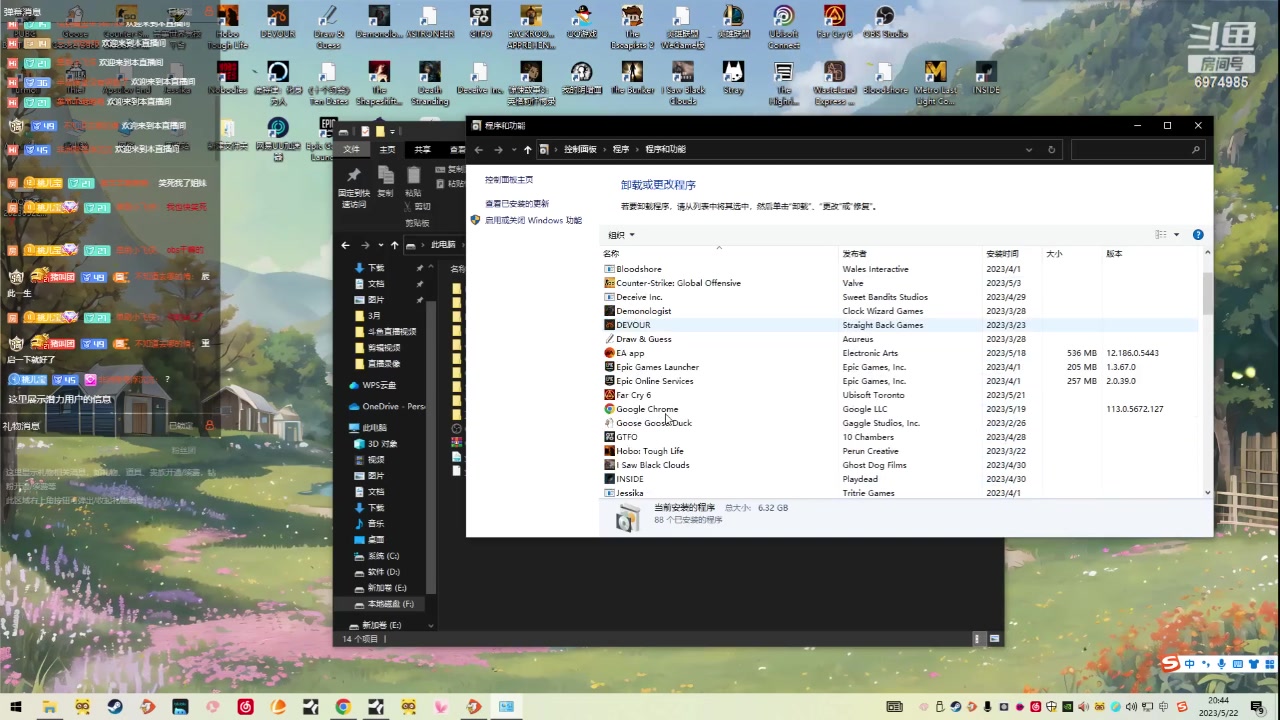1280x720 pixels.
Task: Open the 文件 tab in File Explorer
Action: 352,150
